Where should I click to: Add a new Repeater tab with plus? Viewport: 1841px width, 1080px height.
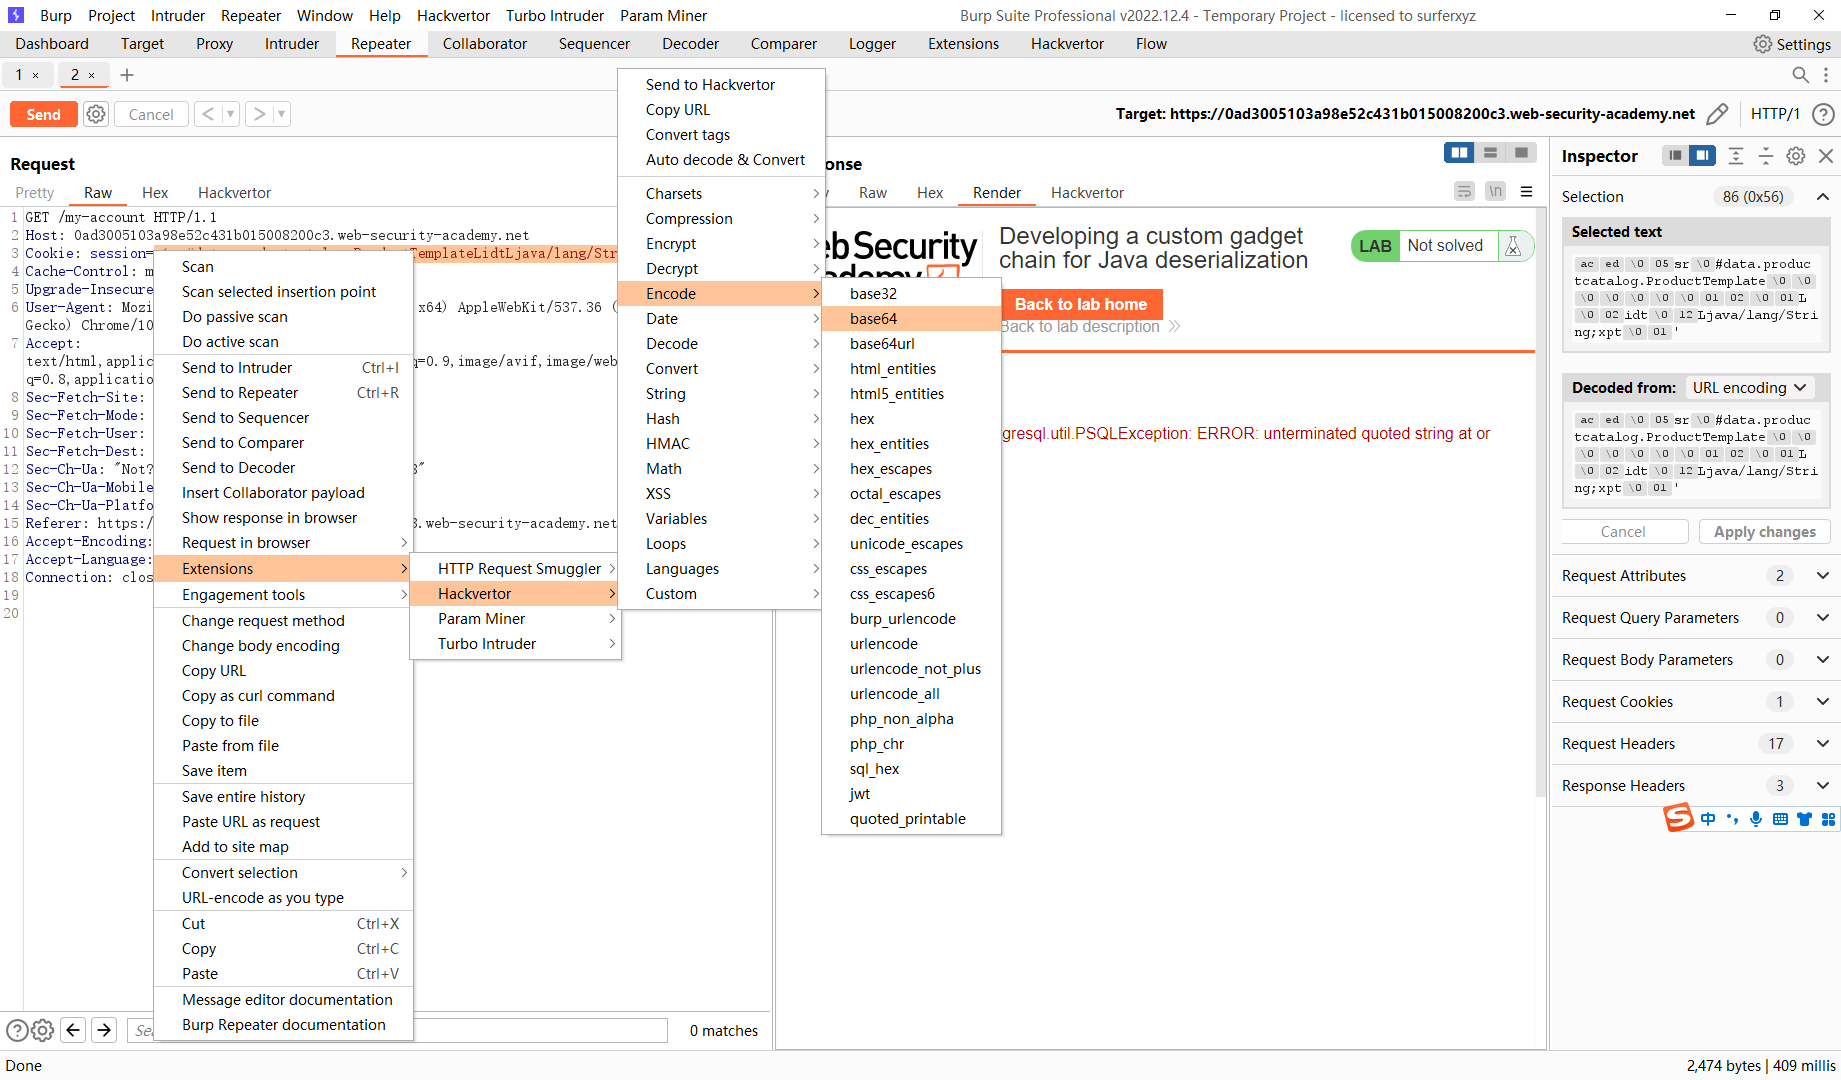click(127, 75)
